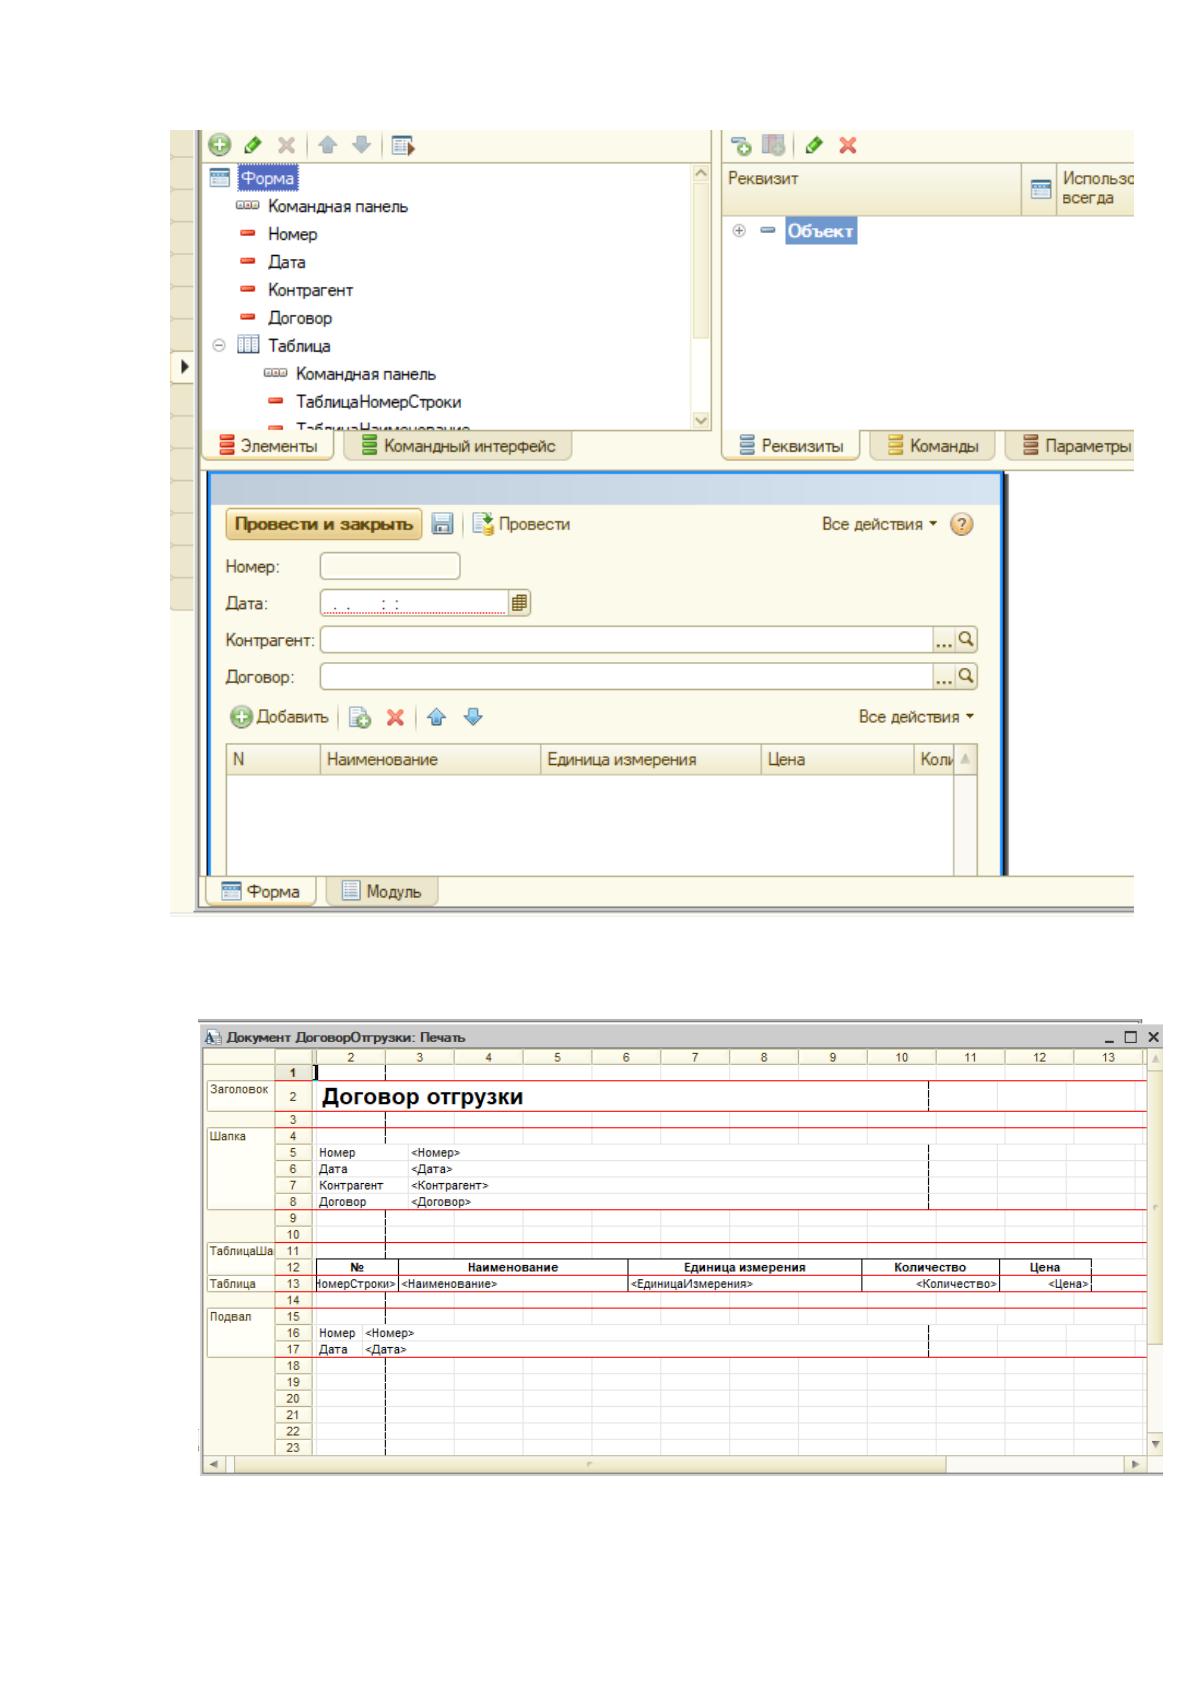Click the Добавить button above the table
The width and height of the screenshot is (1191, 1684).
point(280,717)
